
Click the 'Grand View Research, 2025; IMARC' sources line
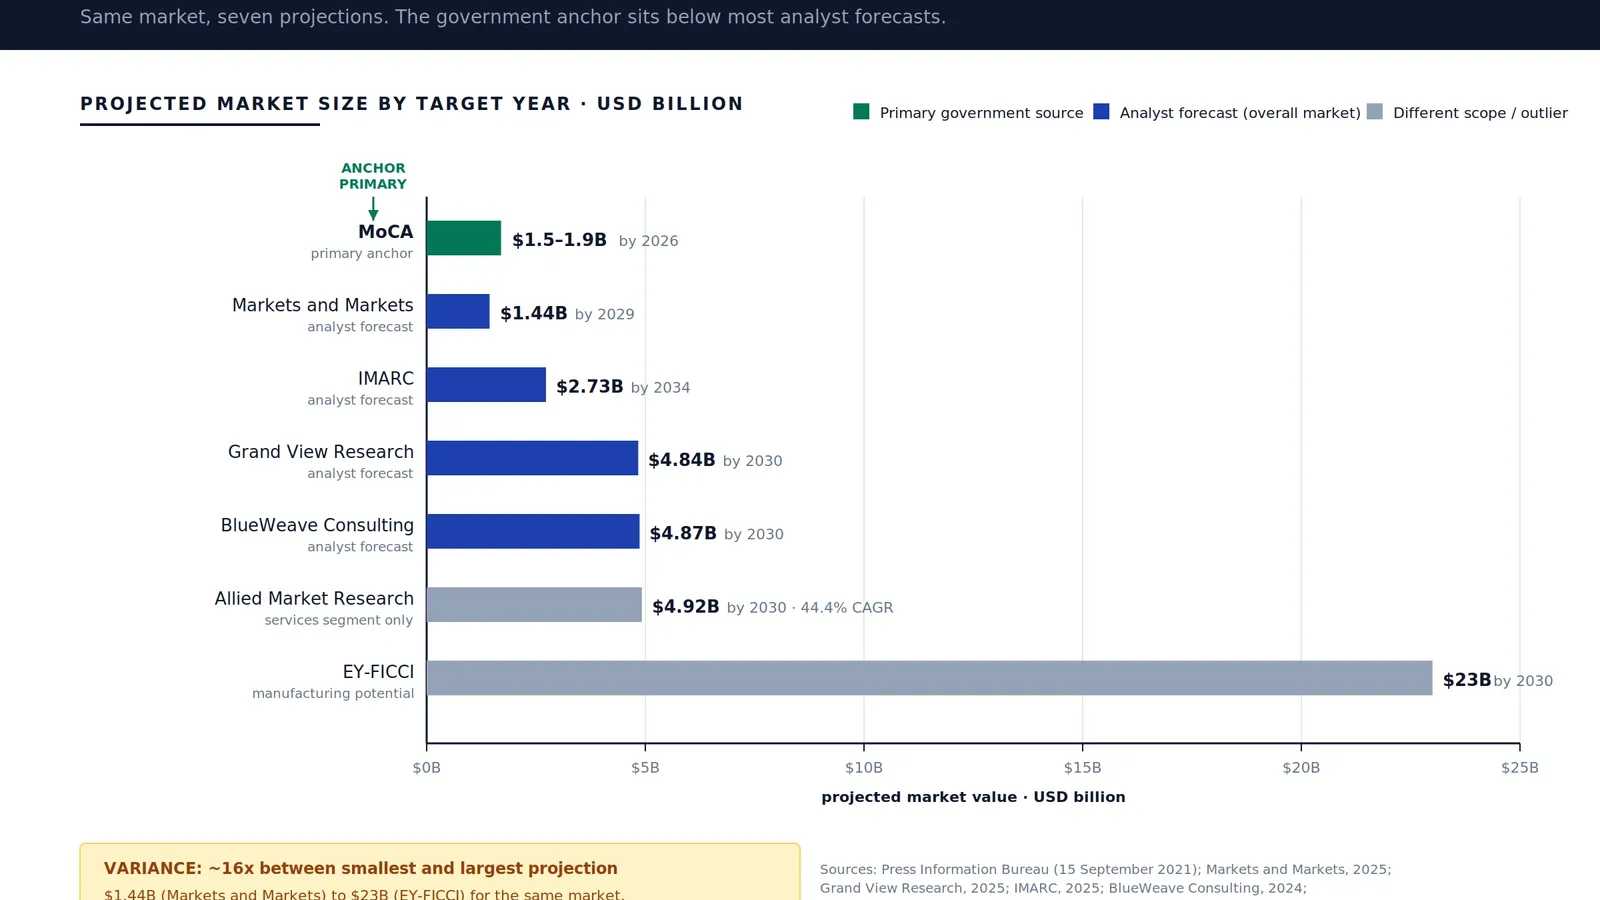pos(1063,888)
